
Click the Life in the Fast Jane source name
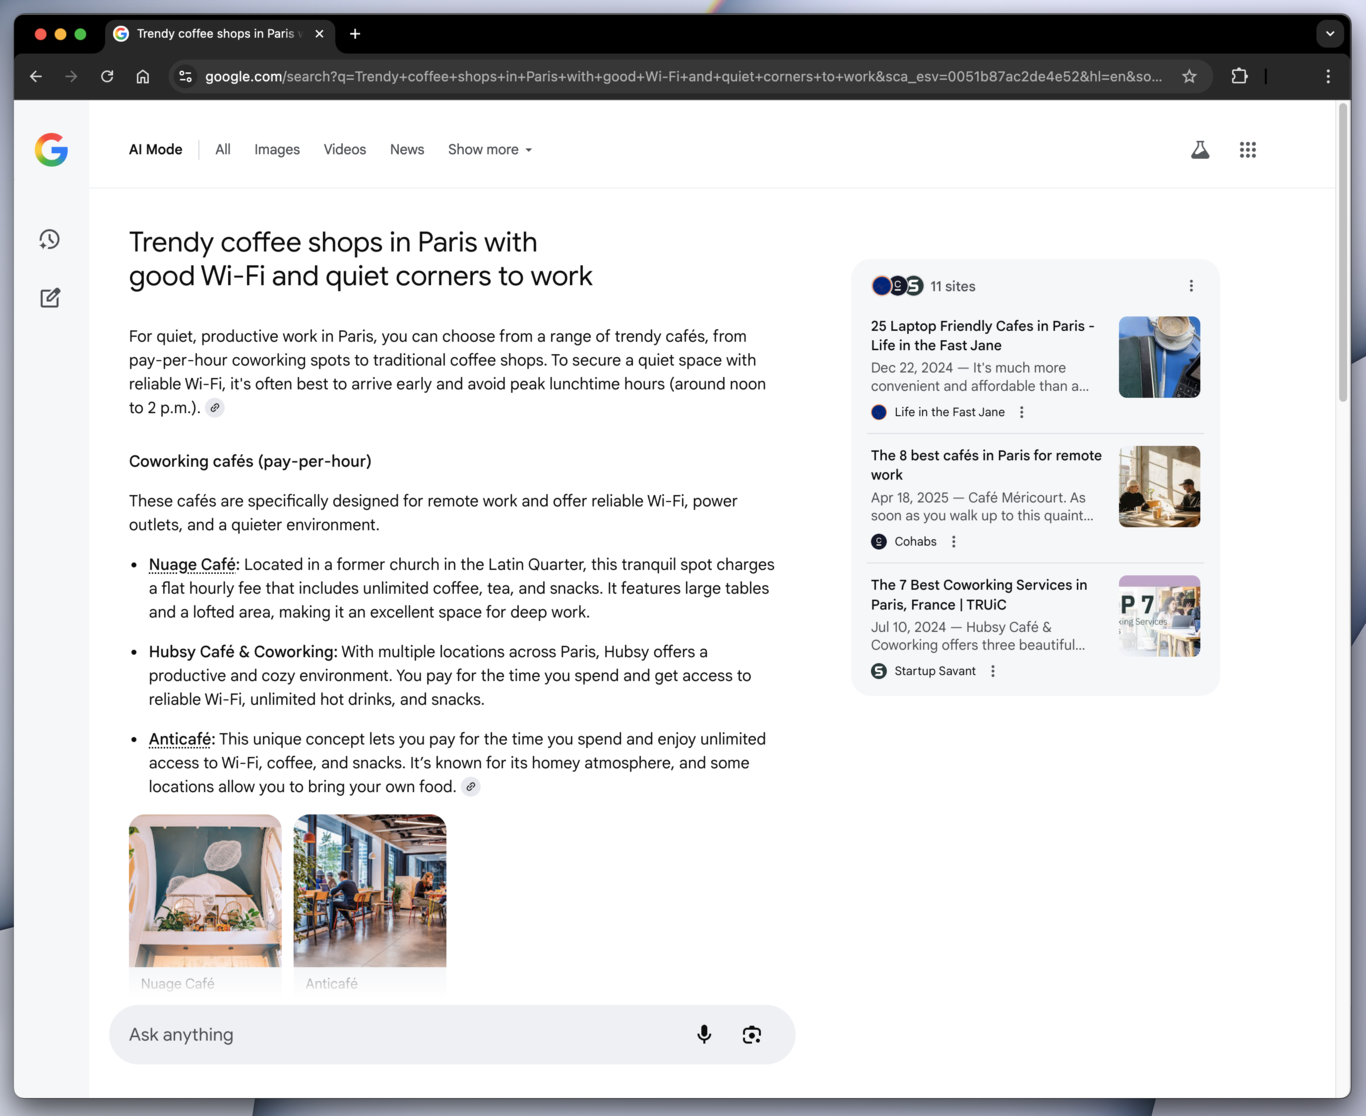click(x=949, y=412)
